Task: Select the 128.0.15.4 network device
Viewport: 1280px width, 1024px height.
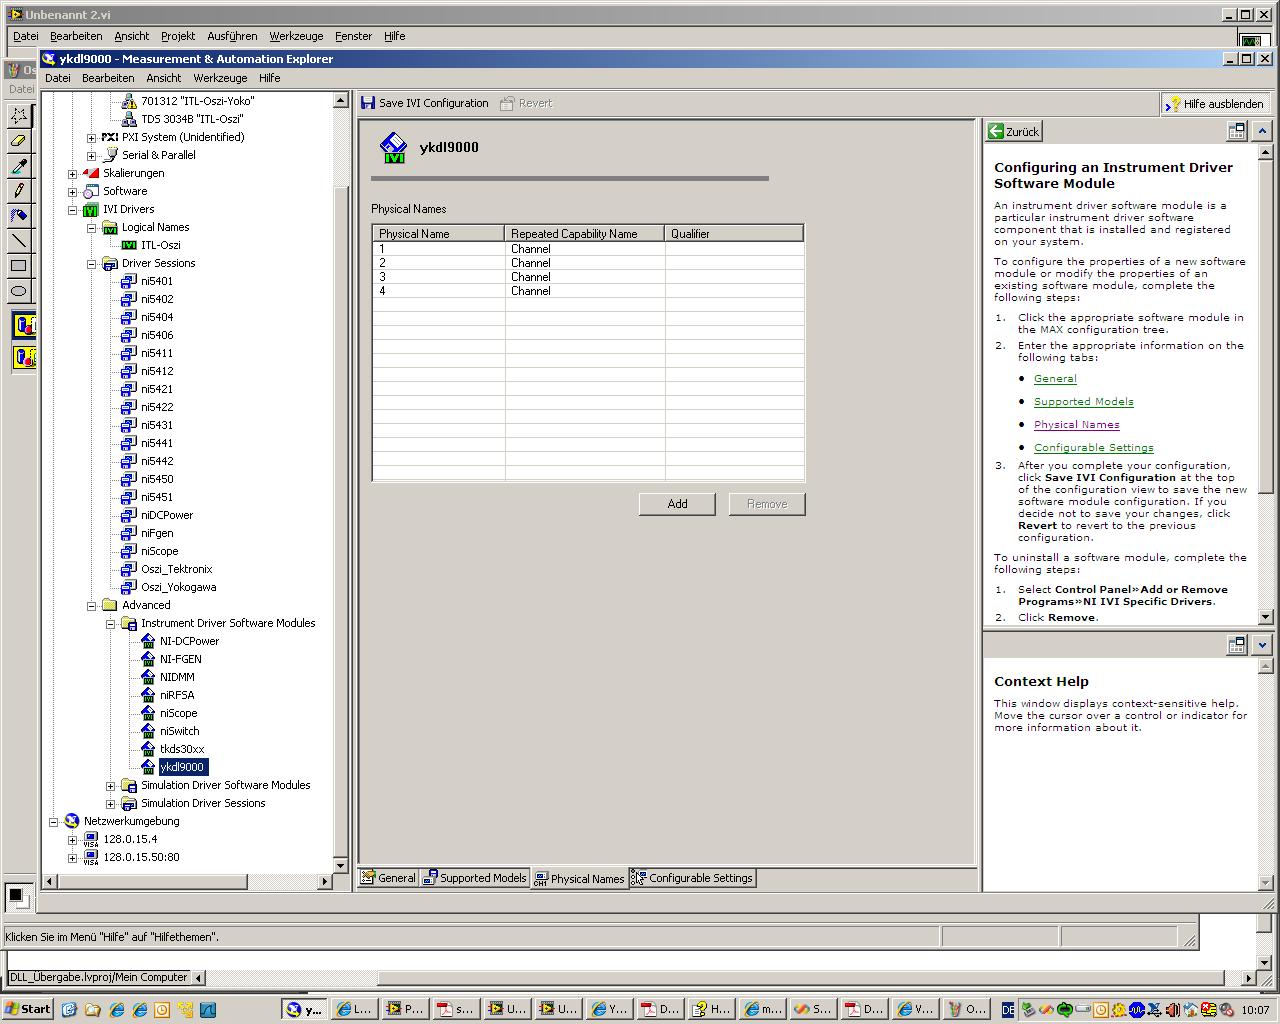Action: tap(130, 839)
